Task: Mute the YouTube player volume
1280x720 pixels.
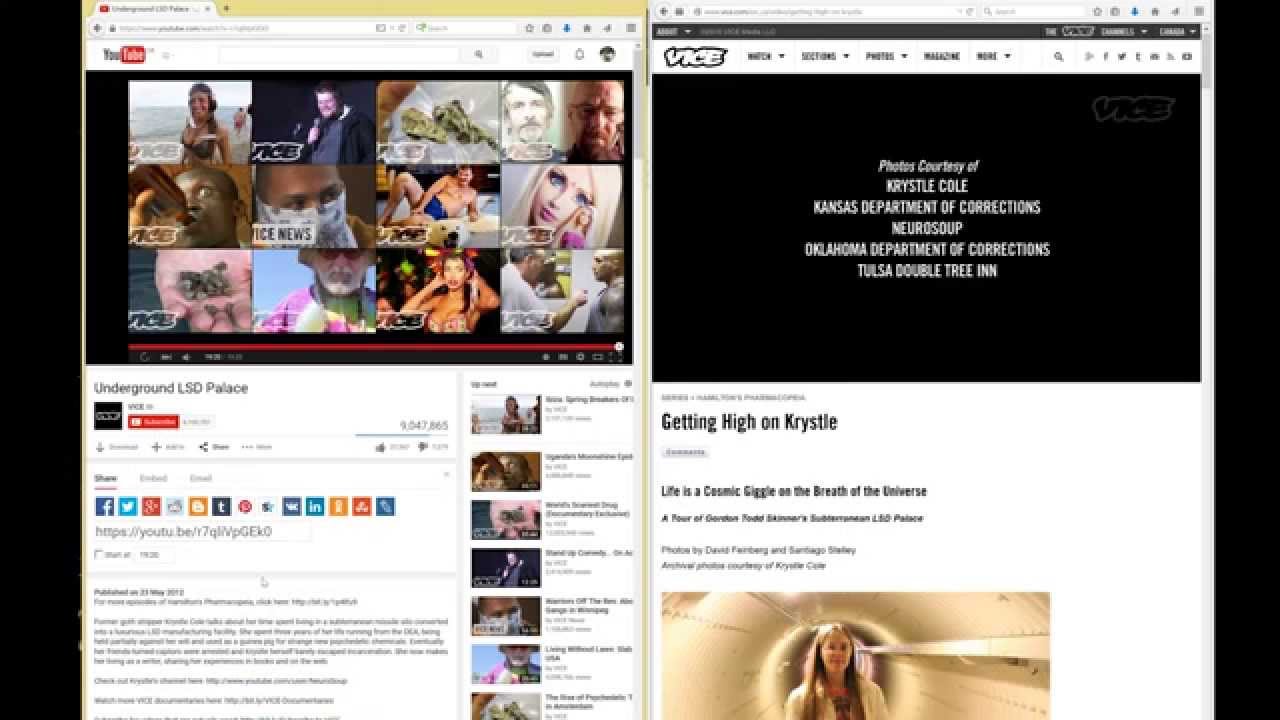Action: coord(186,357)
